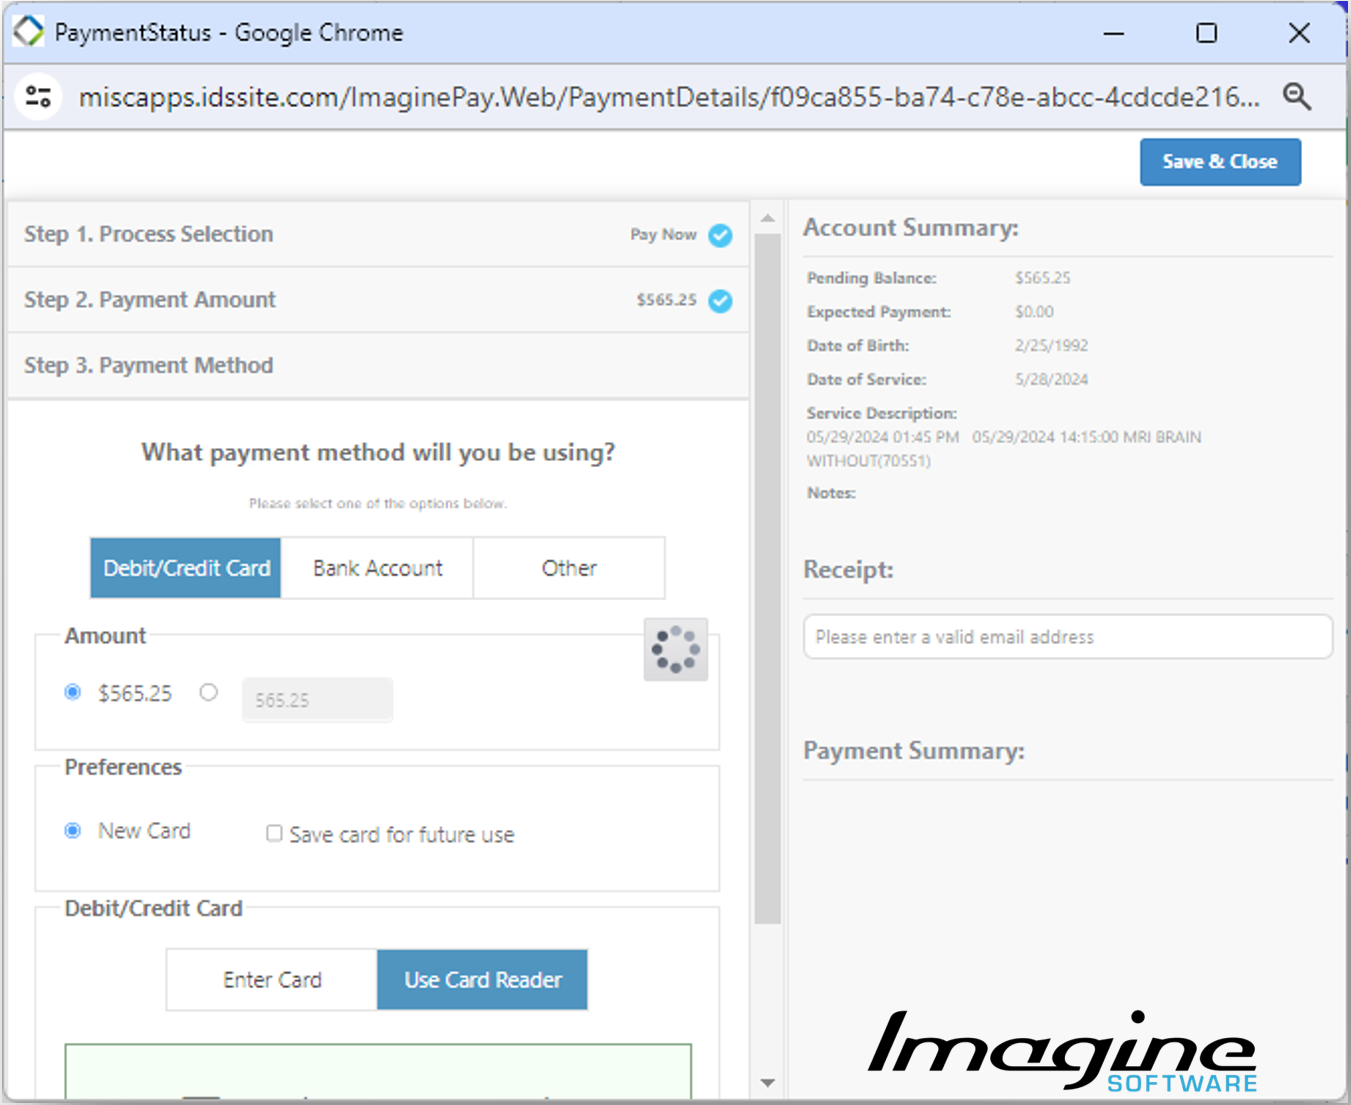Click the What payment method question heading

378,452
